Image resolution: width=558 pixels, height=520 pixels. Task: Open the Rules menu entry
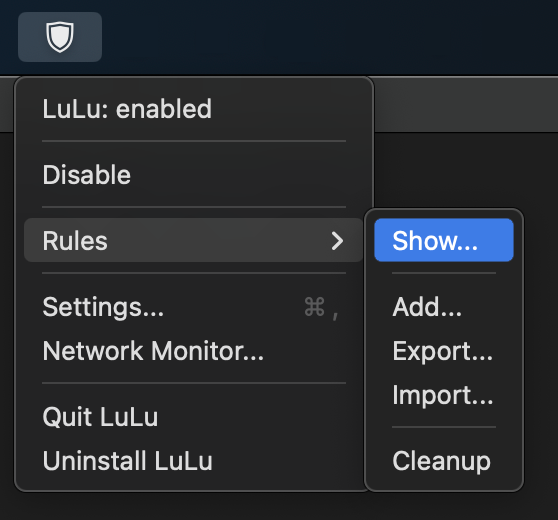(x=194, y=241)
